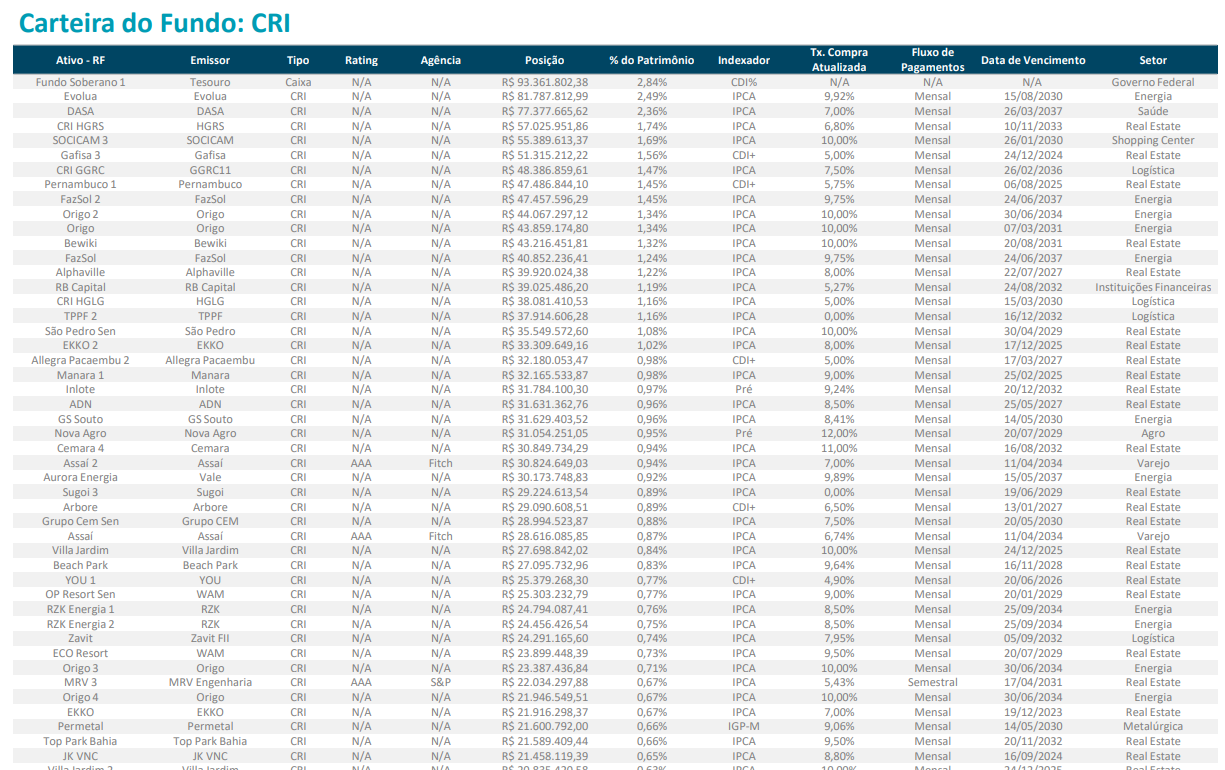Click the 'Agência' column header
The height and width of the screenshot is (770, 1225).
click(440, 60)
